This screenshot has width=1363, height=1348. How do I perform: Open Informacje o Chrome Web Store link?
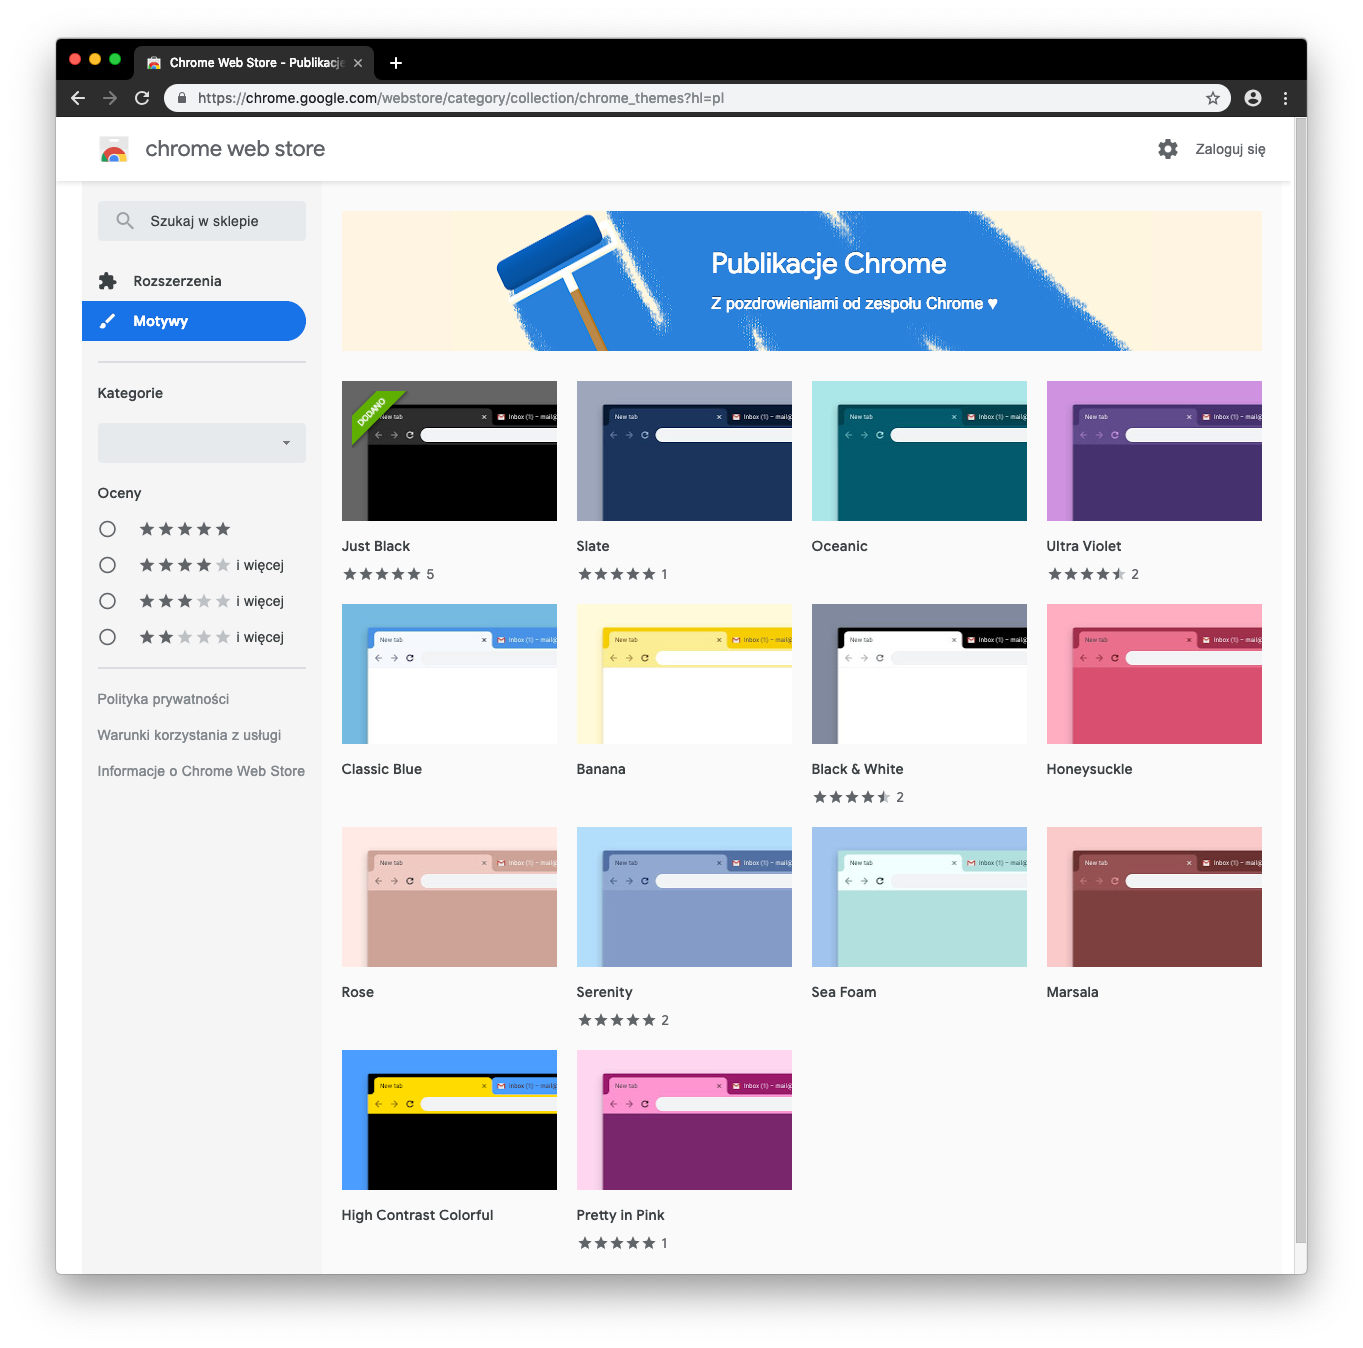click(x=201, y=771)
